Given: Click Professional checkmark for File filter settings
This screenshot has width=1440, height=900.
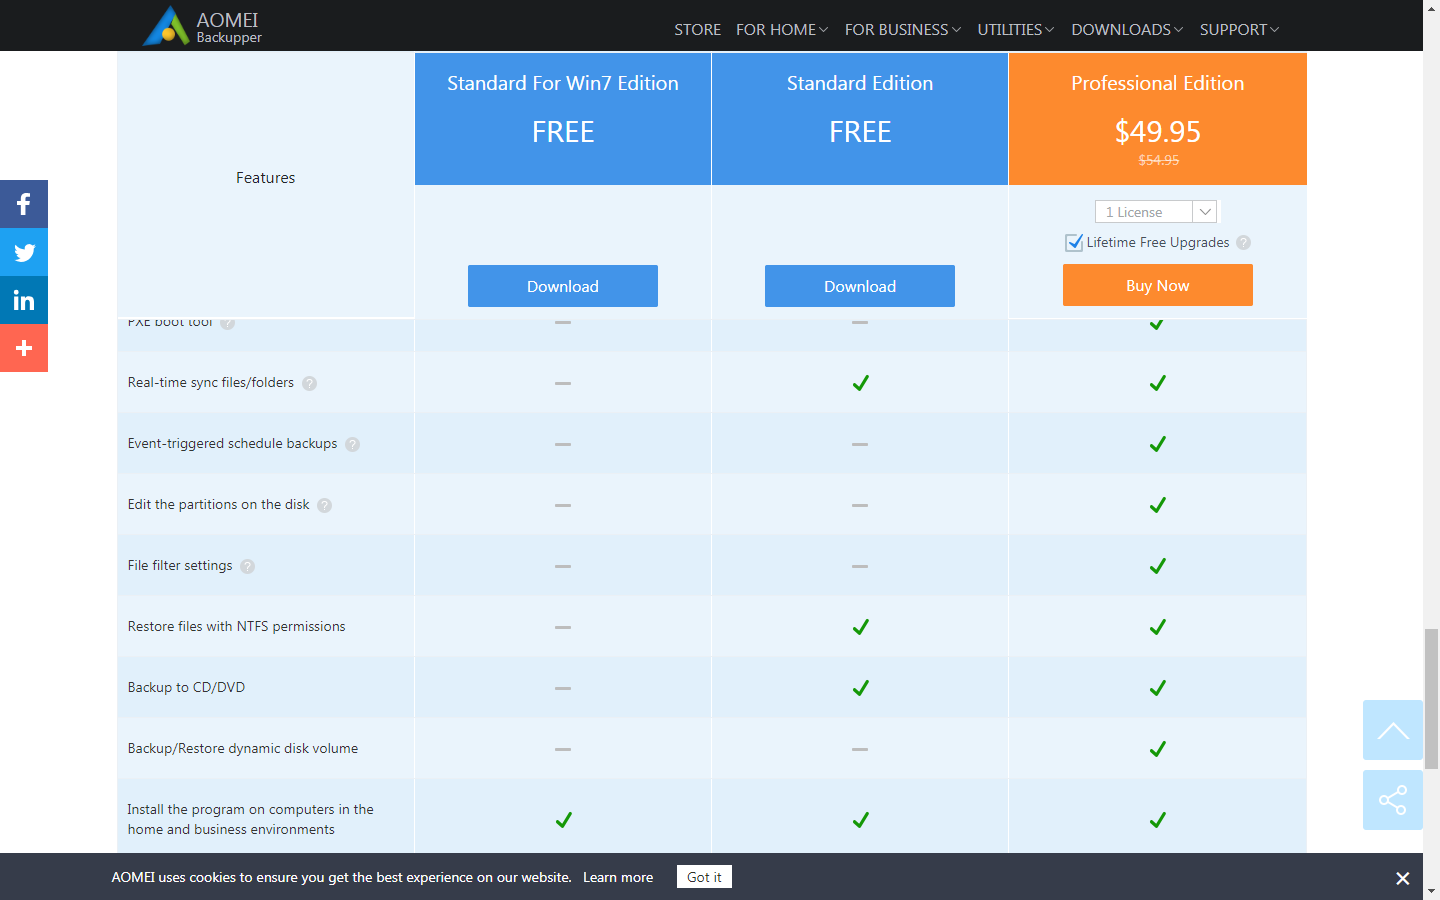Looking at the screenshot, I should (1158, 566).
